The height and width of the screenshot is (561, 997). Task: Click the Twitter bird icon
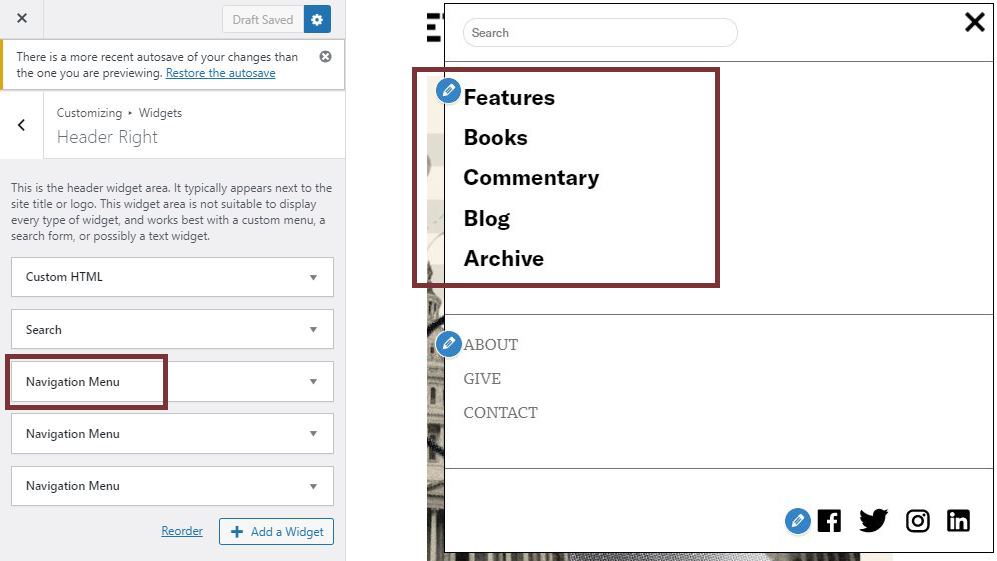[873, 520]
